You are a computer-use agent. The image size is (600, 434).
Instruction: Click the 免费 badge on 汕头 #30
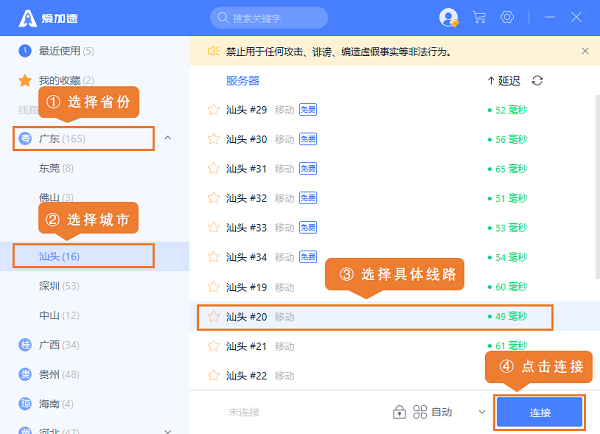point(308,139)
